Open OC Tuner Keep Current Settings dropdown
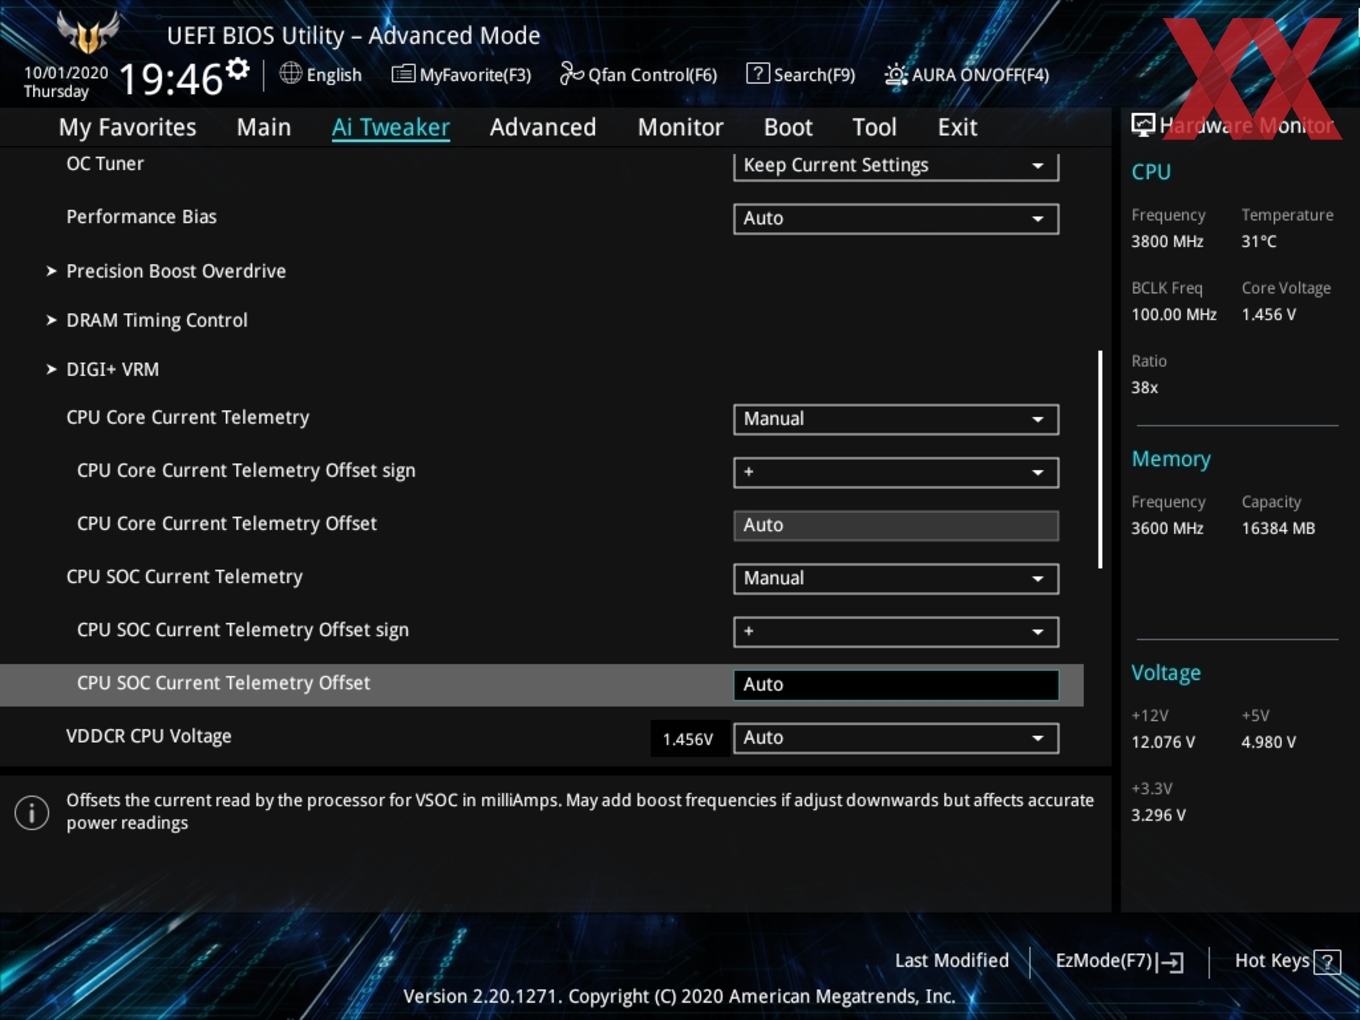Viewport: 1360px width, 1020px height. pos(896,166)
